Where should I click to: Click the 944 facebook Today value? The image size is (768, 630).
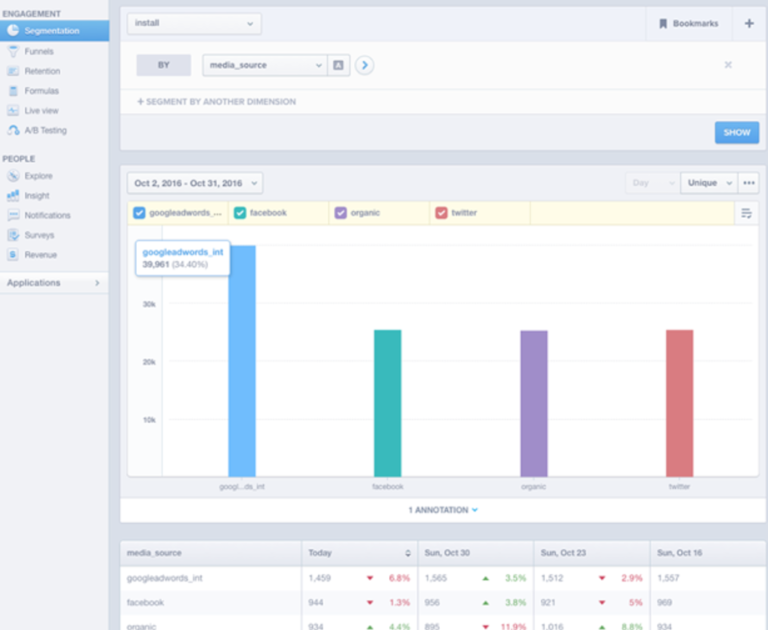click(x=315, y=603)
